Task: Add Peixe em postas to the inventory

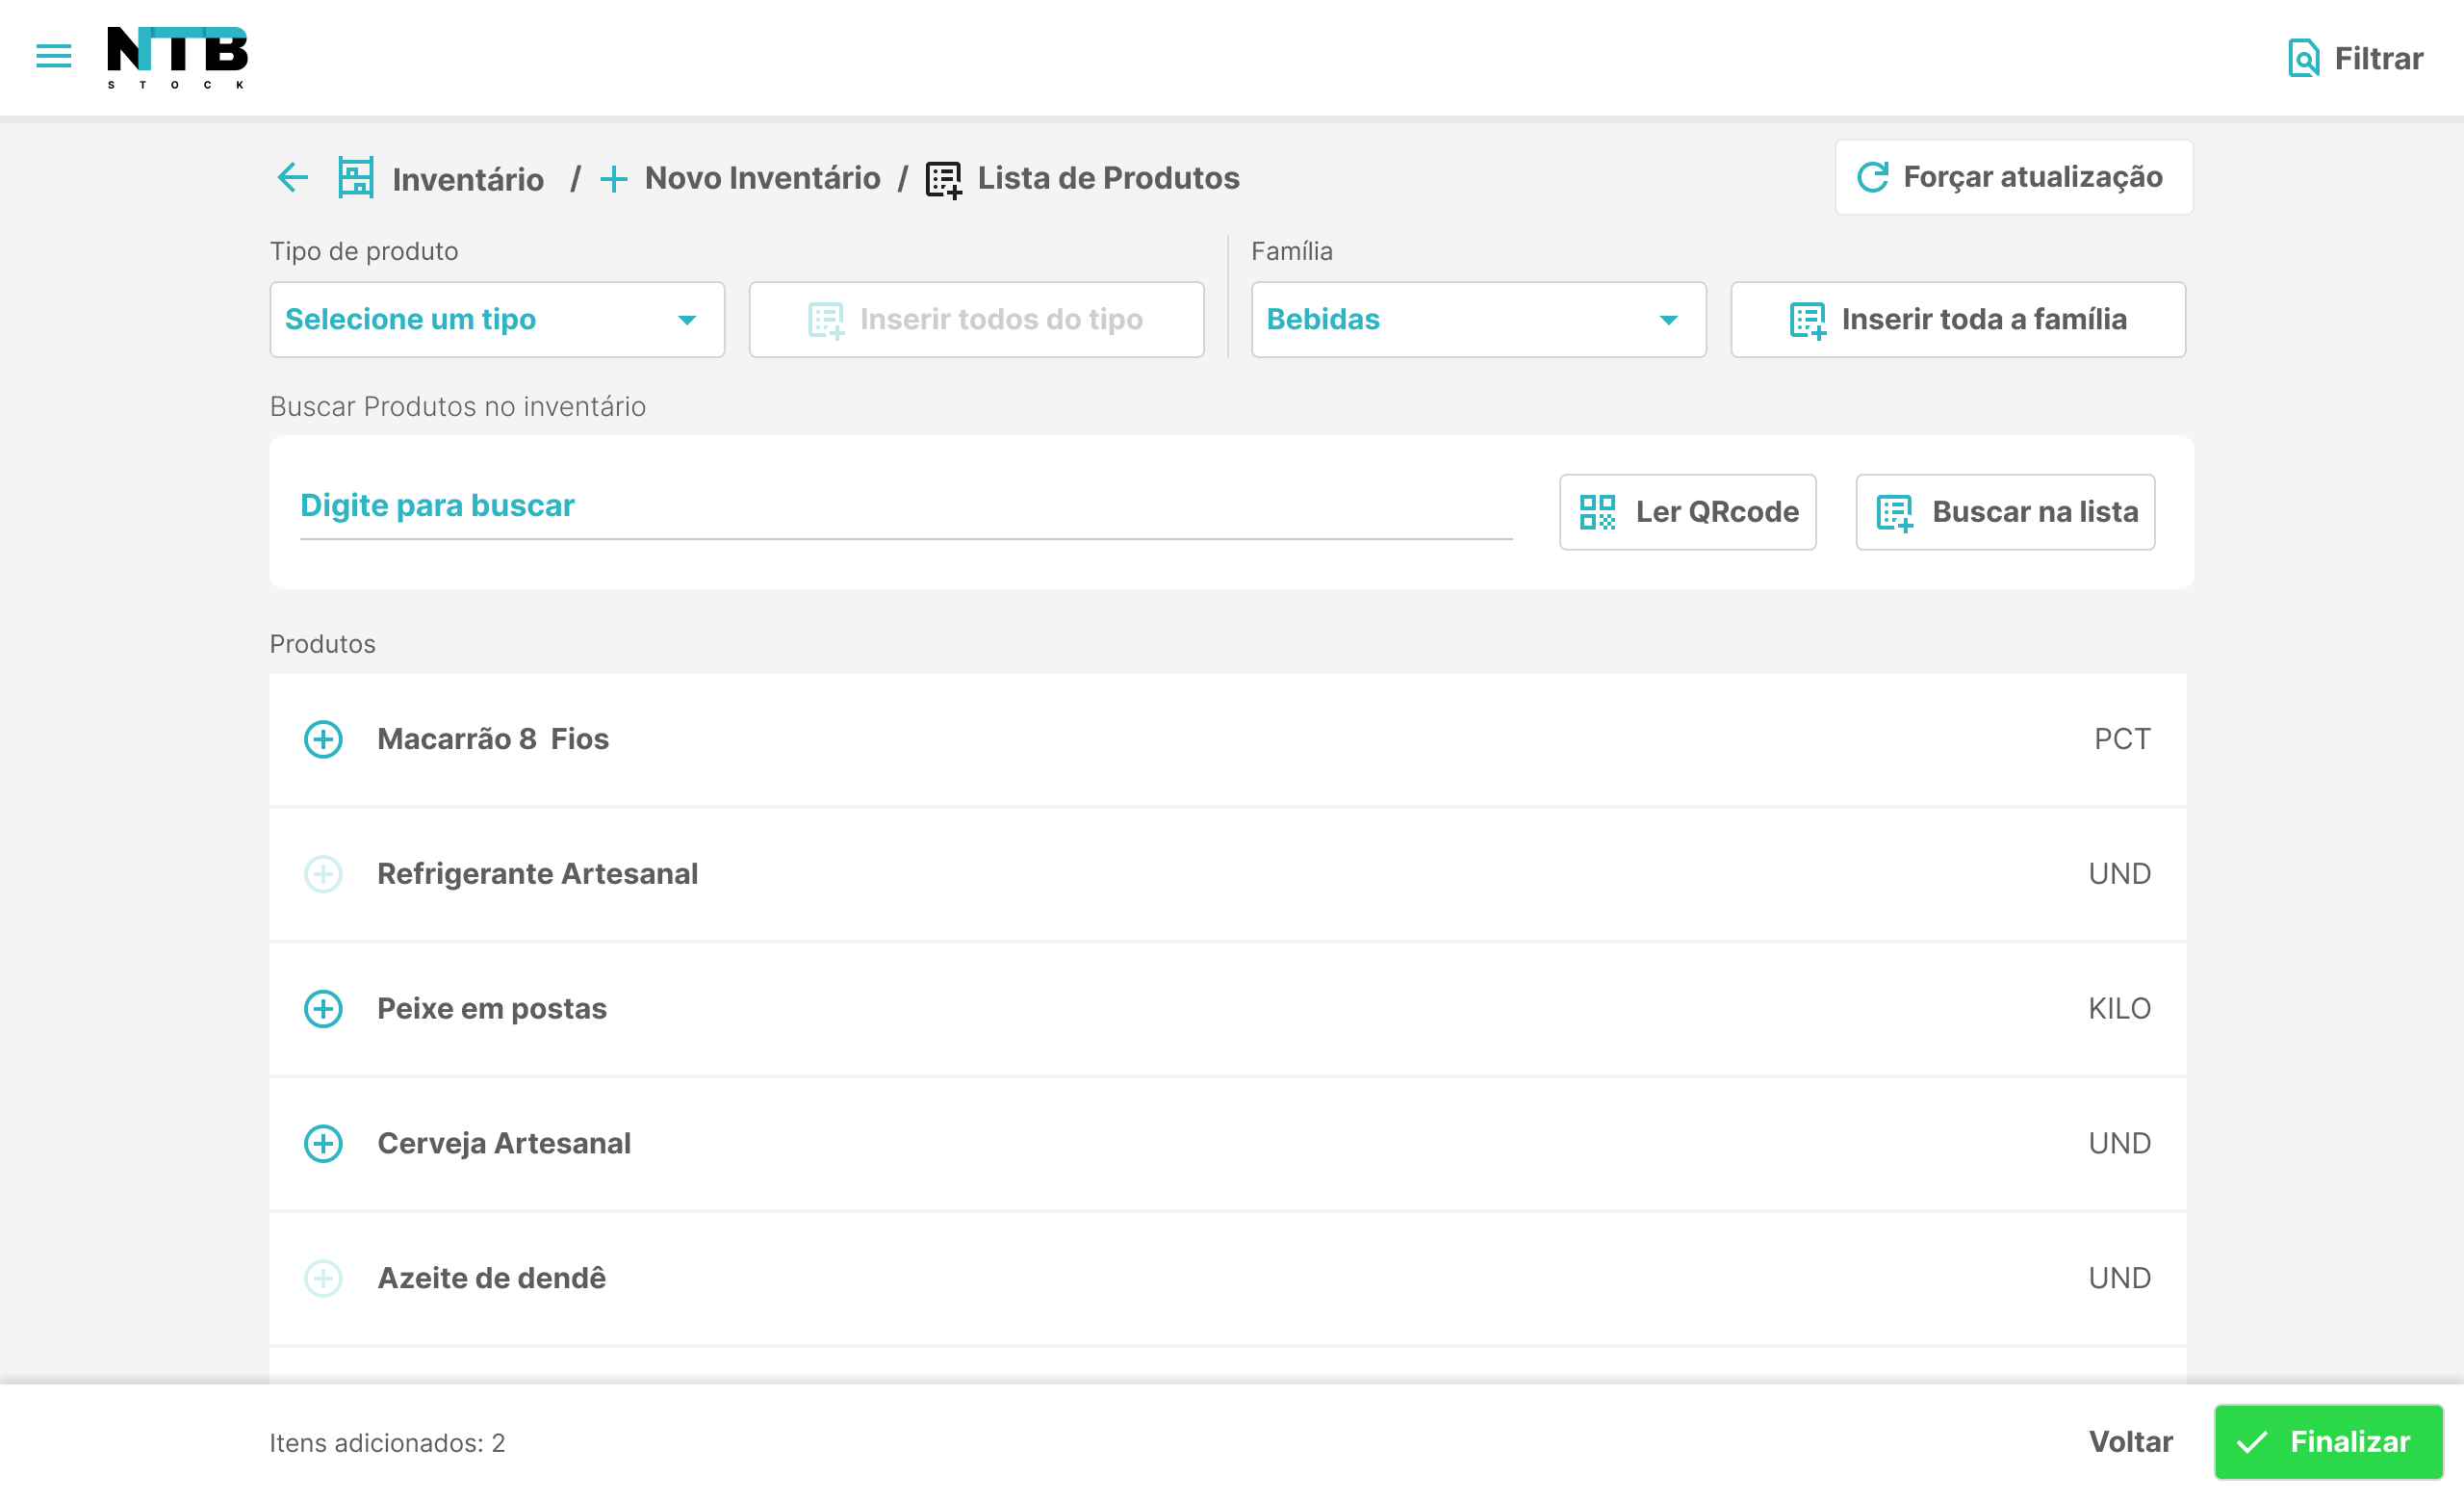Action: [x=322, y=1009]
